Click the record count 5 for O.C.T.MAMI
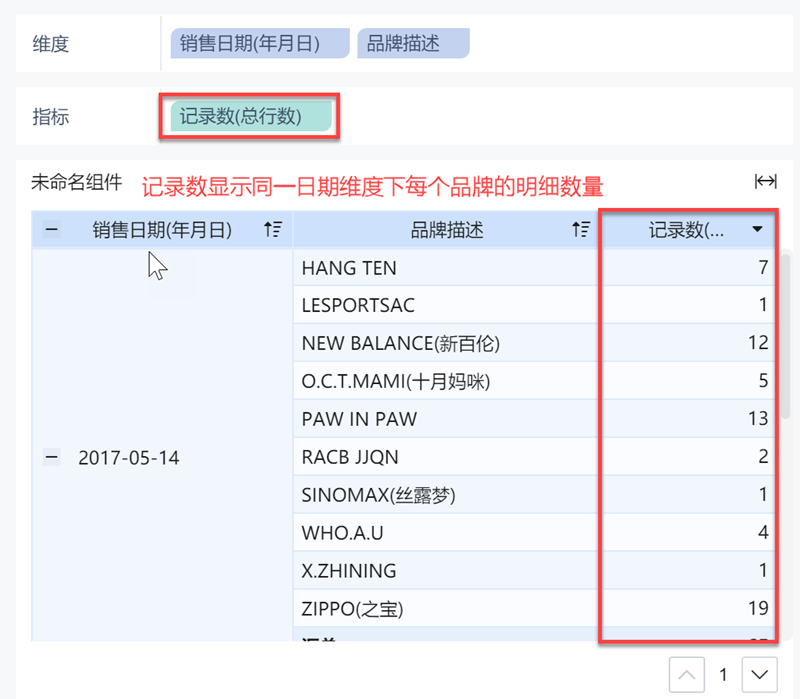Image resolution: width=800 pixels, height=699 pixels. click(x=763, y=381)
